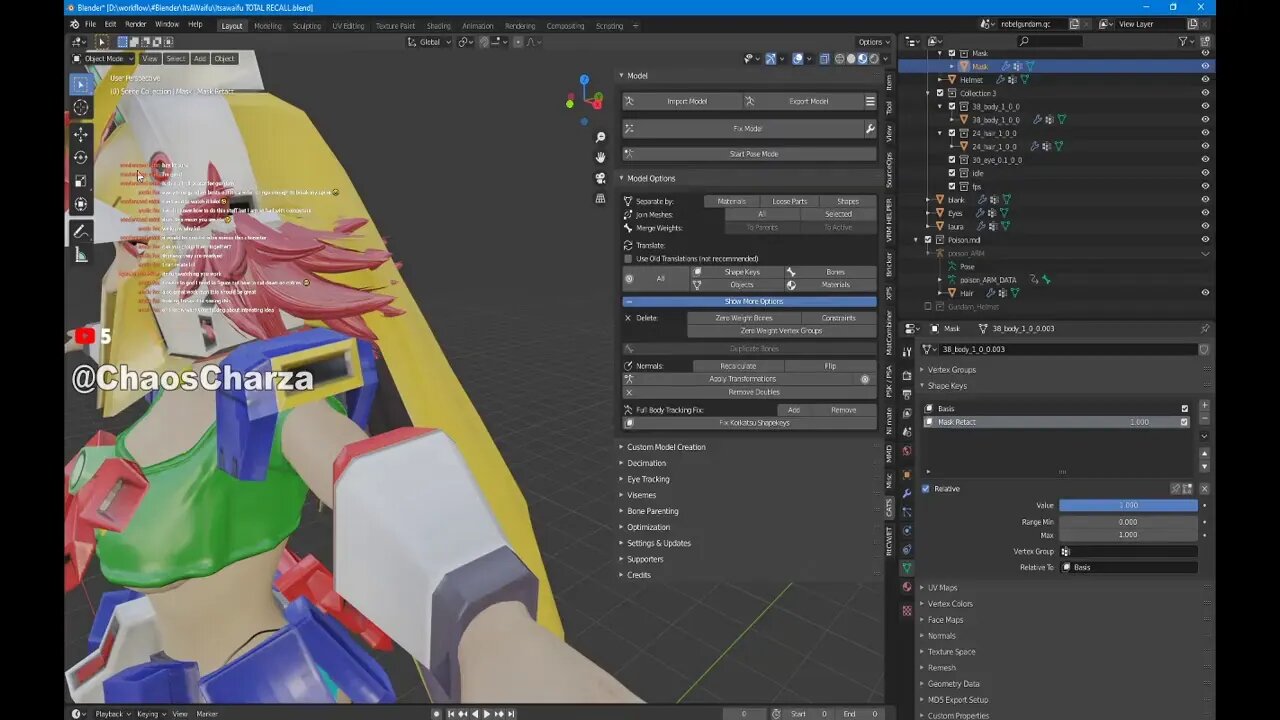Image resolution: width=1280 pixels, height=720 pixels.
Task: Select the Move tool
Action: pyautogui.click(x=81, y=134)
